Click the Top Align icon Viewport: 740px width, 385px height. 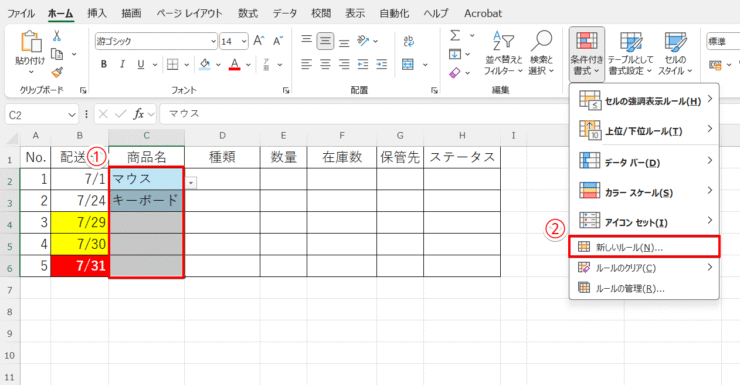pyautogui.click(x=307, y=41)
